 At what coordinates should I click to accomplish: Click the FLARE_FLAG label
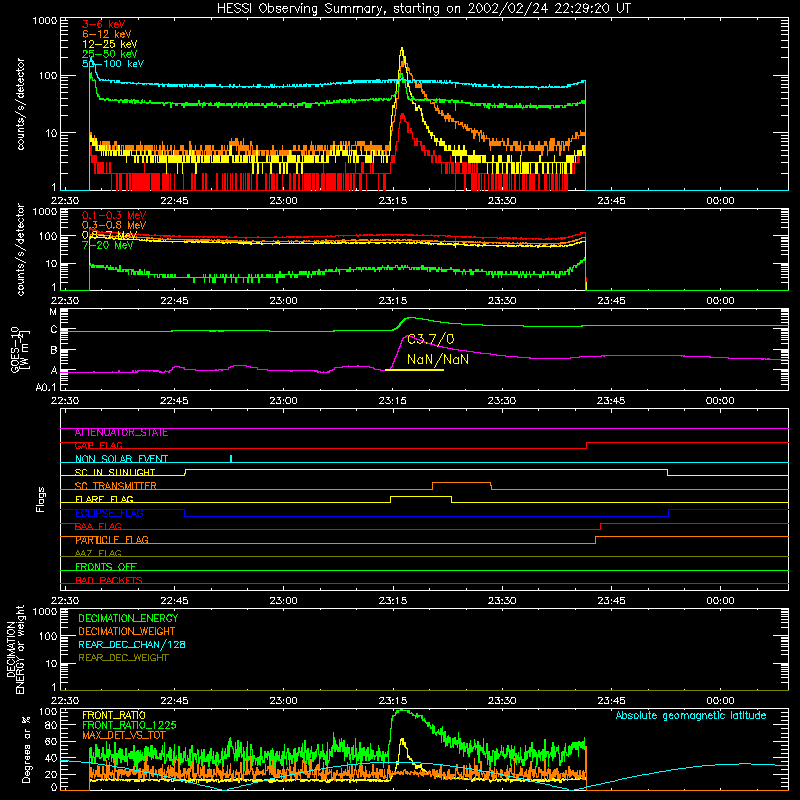(104, 499)
